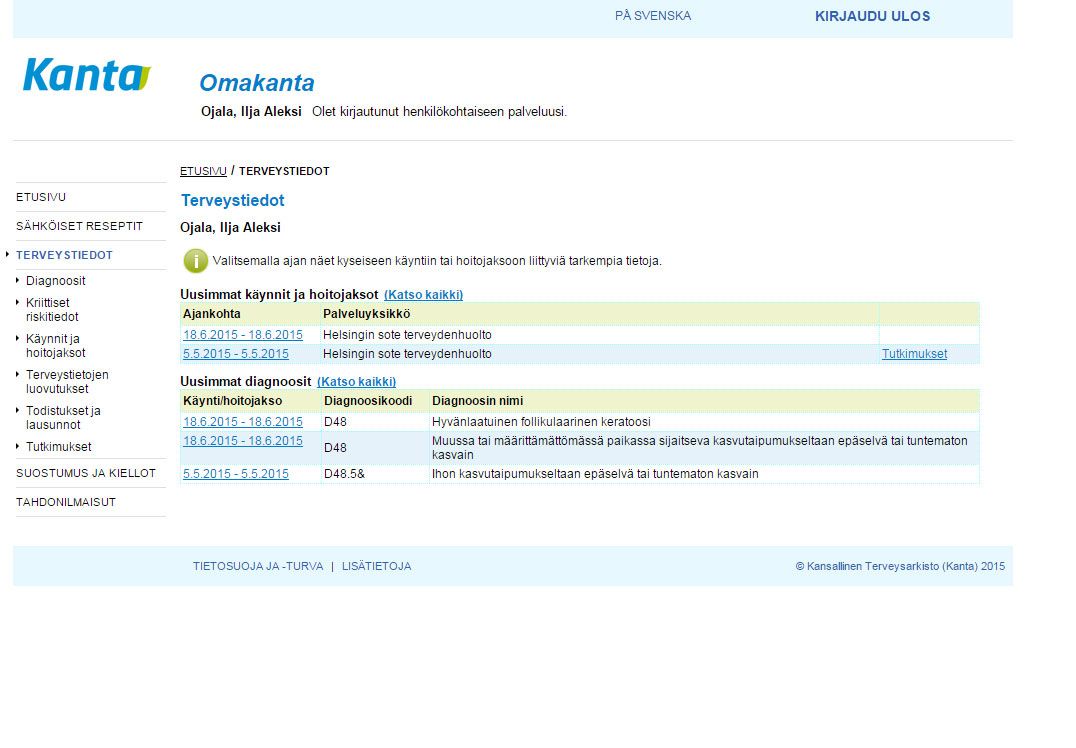
Task: Open TAHDONILMAISUT menu item
Action: (66, 502)
